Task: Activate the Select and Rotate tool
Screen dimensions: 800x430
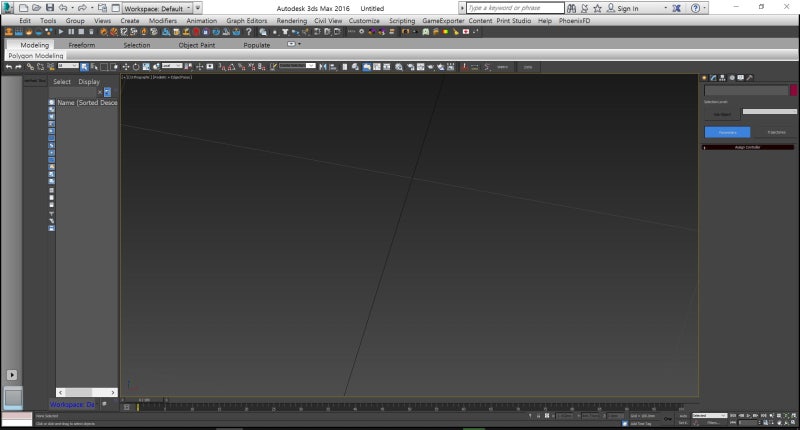Action: point(136,67)
